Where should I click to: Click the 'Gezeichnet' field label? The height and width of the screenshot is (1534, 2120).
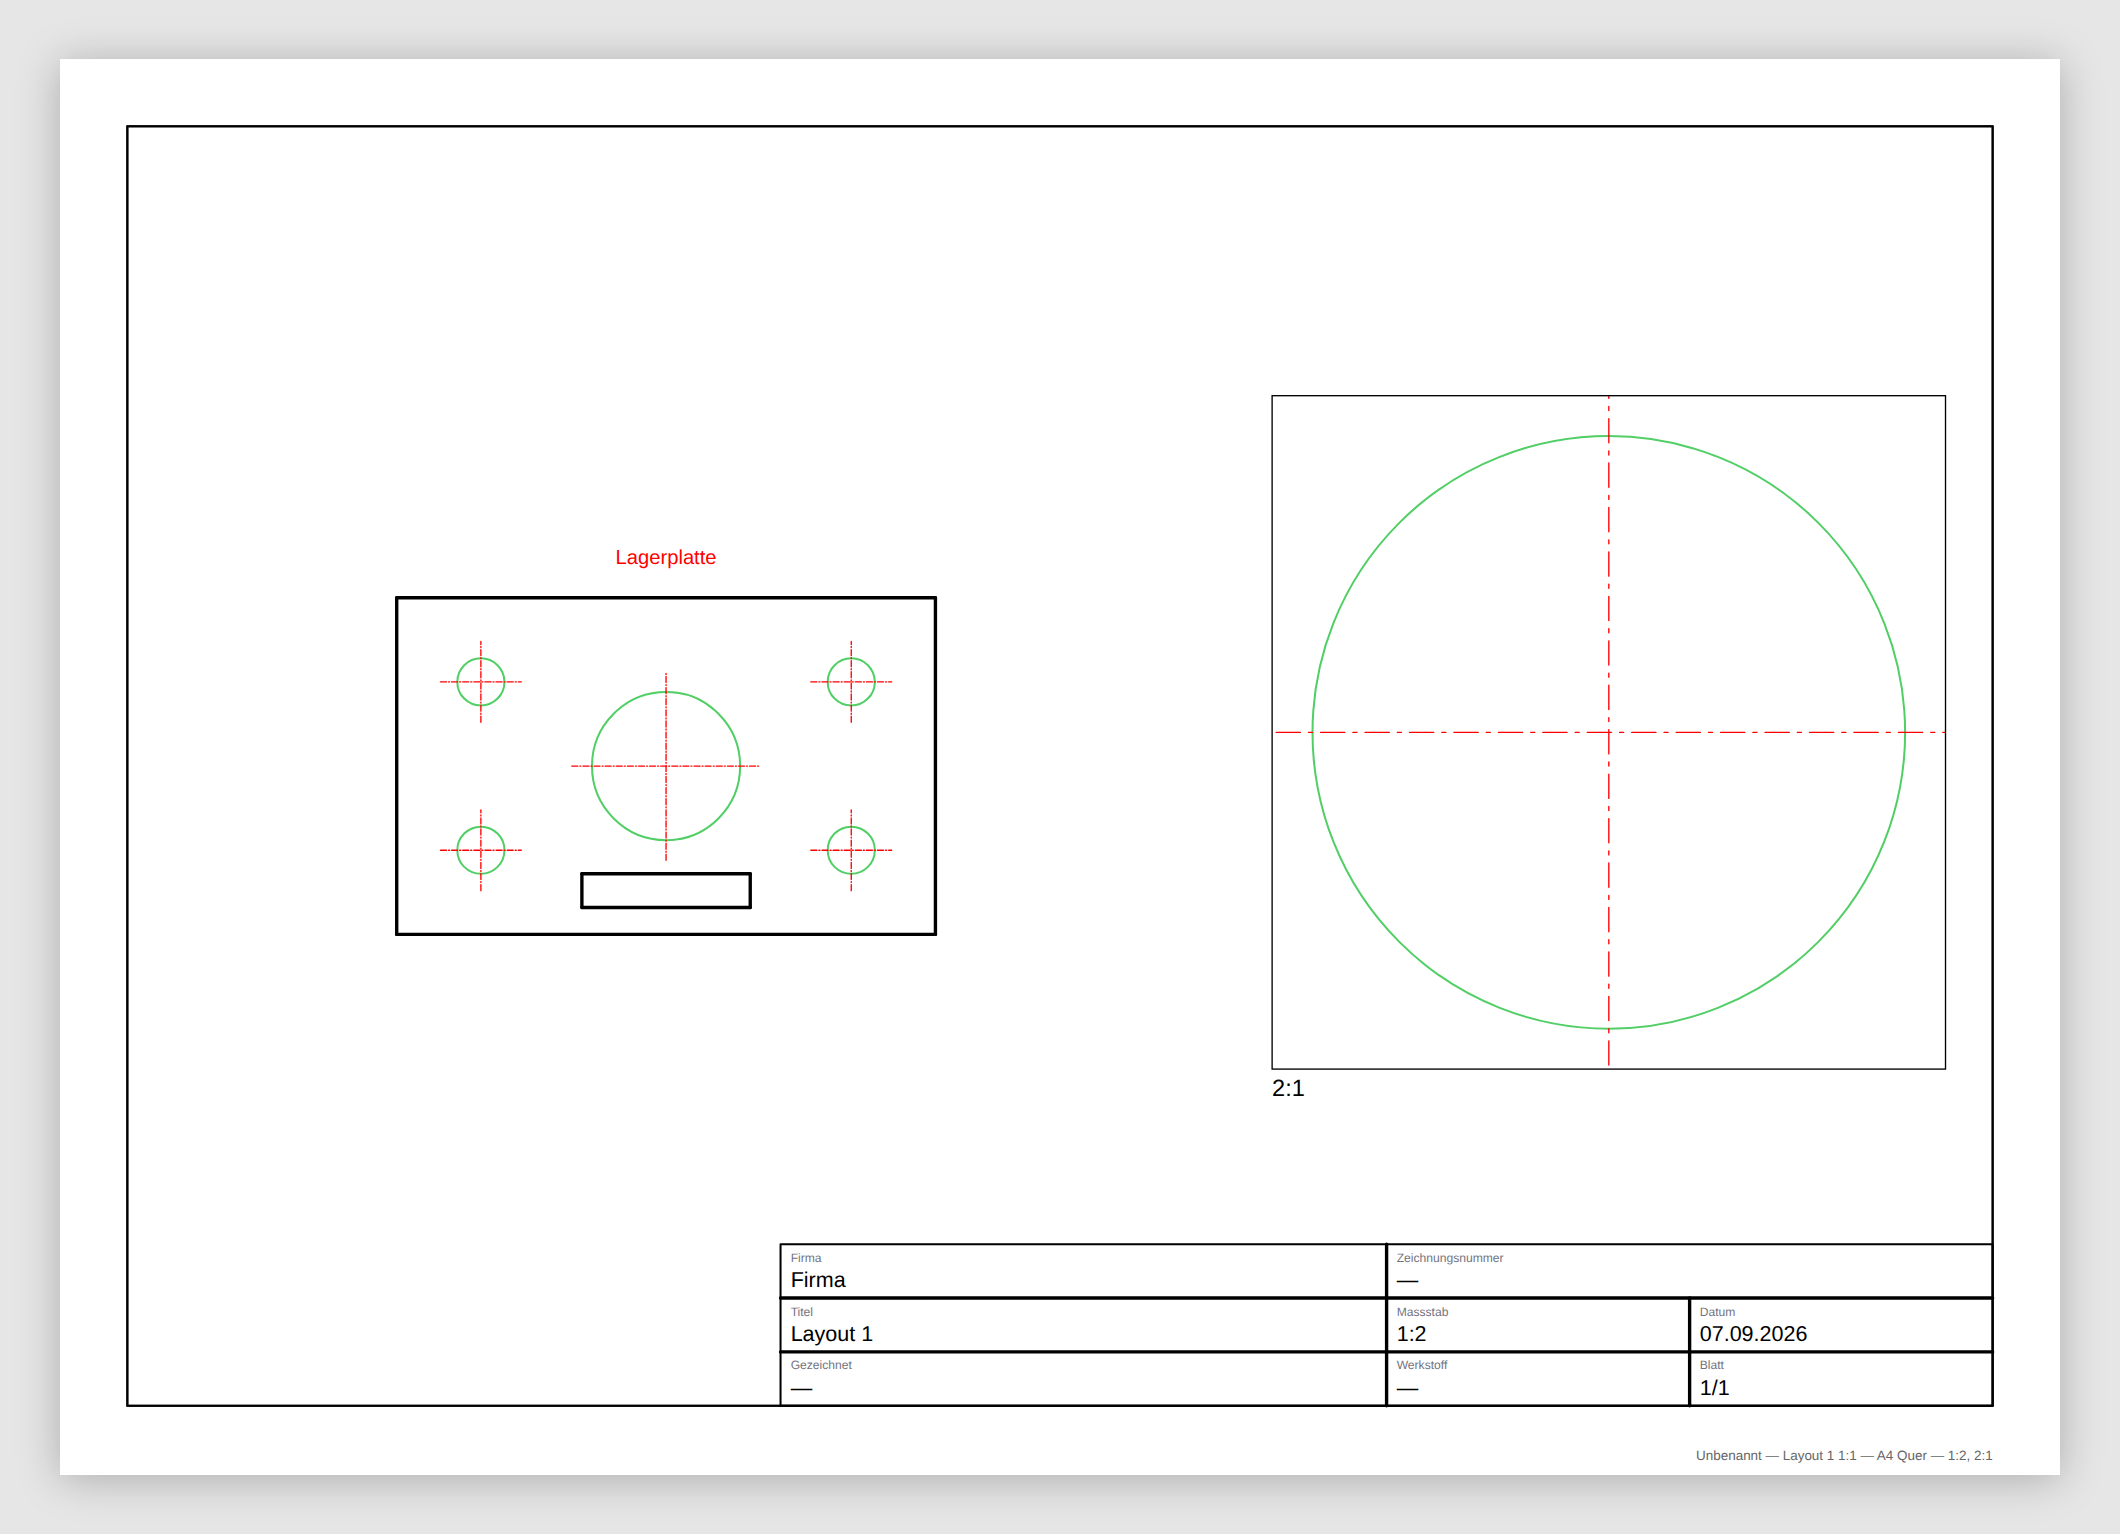tap(821, 1365)
